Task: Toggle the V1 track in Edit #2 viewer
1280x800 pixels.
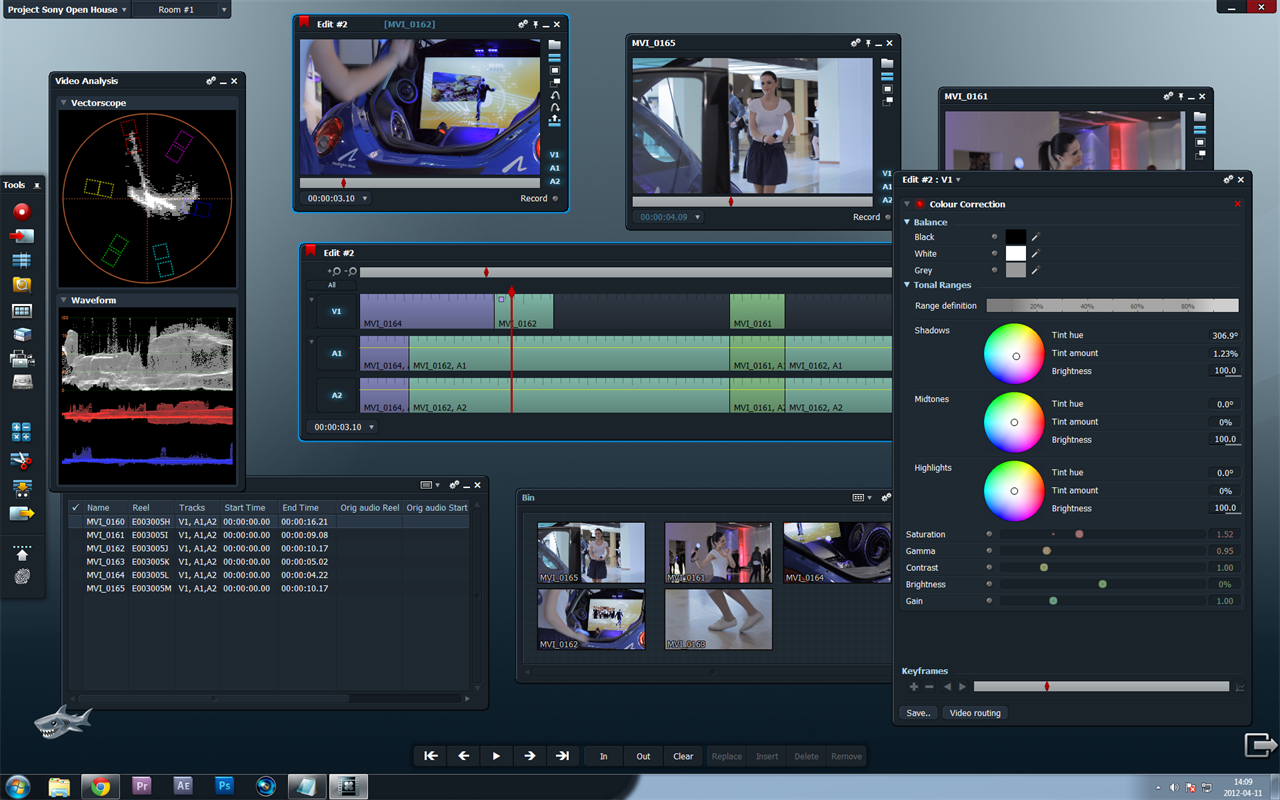Action: point(554,155)
